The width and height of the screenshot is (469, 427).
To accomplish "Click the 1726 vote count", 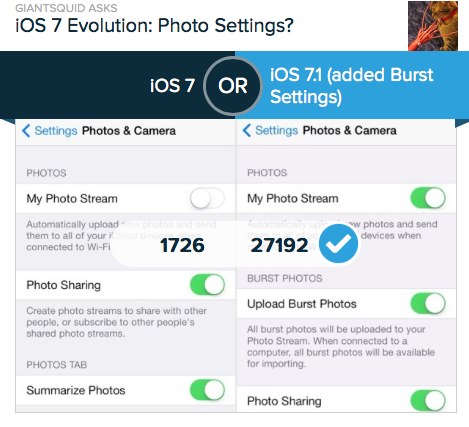I will [182, 245].
